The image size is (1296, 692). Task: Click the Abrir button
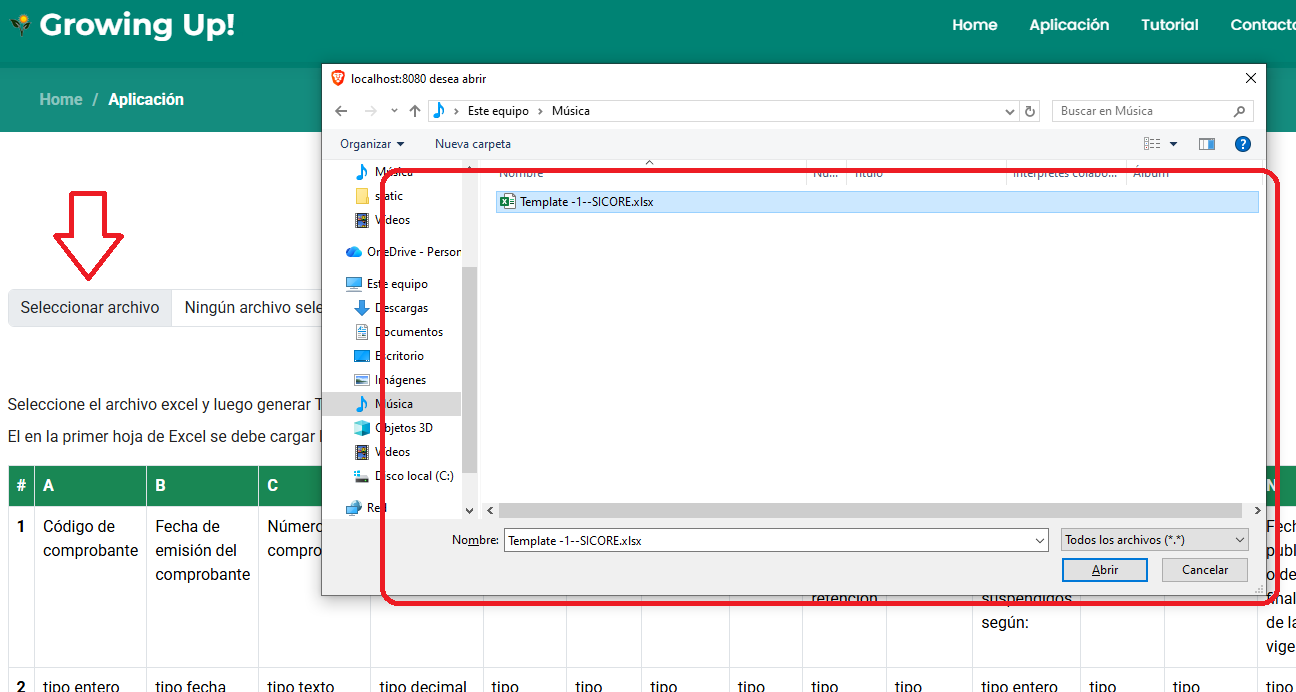[x=1105, y=570]
